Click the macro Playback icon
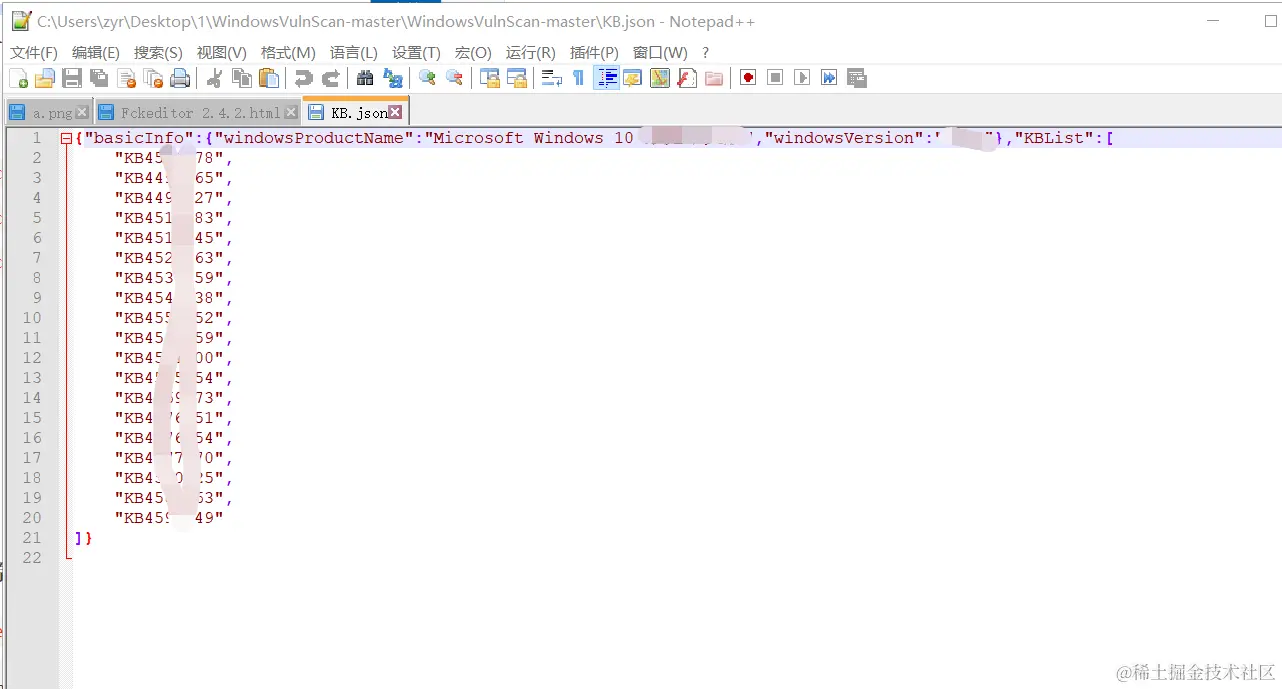 tap(802, 78)
